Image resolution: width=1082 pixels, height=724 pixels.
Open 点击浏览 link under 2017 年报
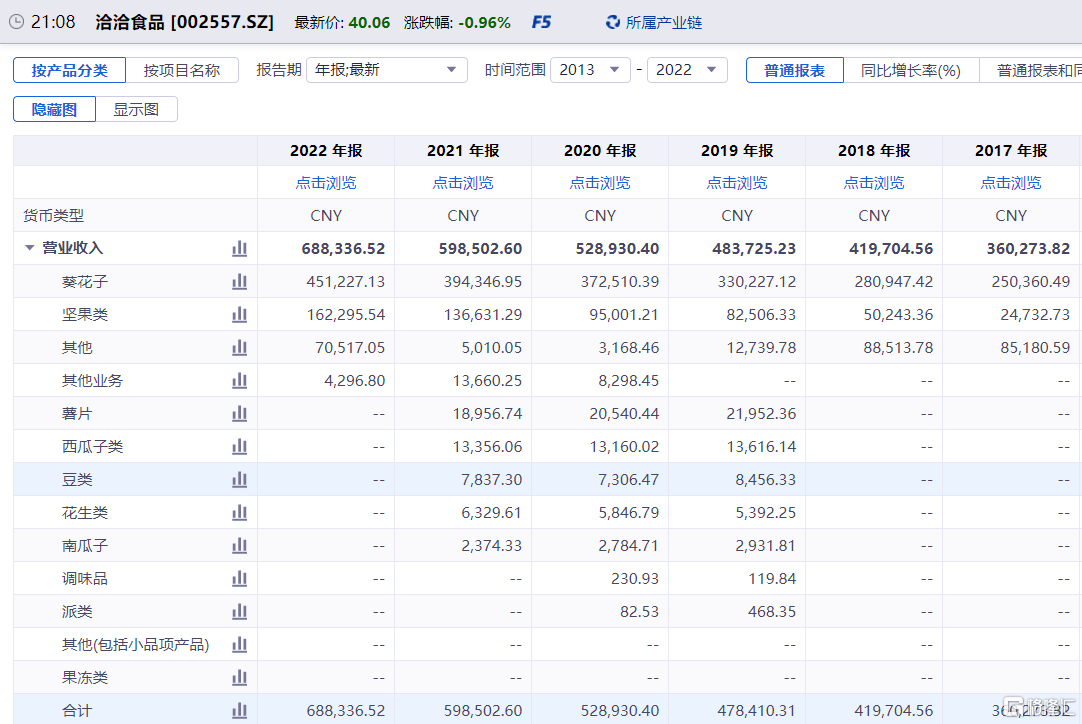point(1011,183)
